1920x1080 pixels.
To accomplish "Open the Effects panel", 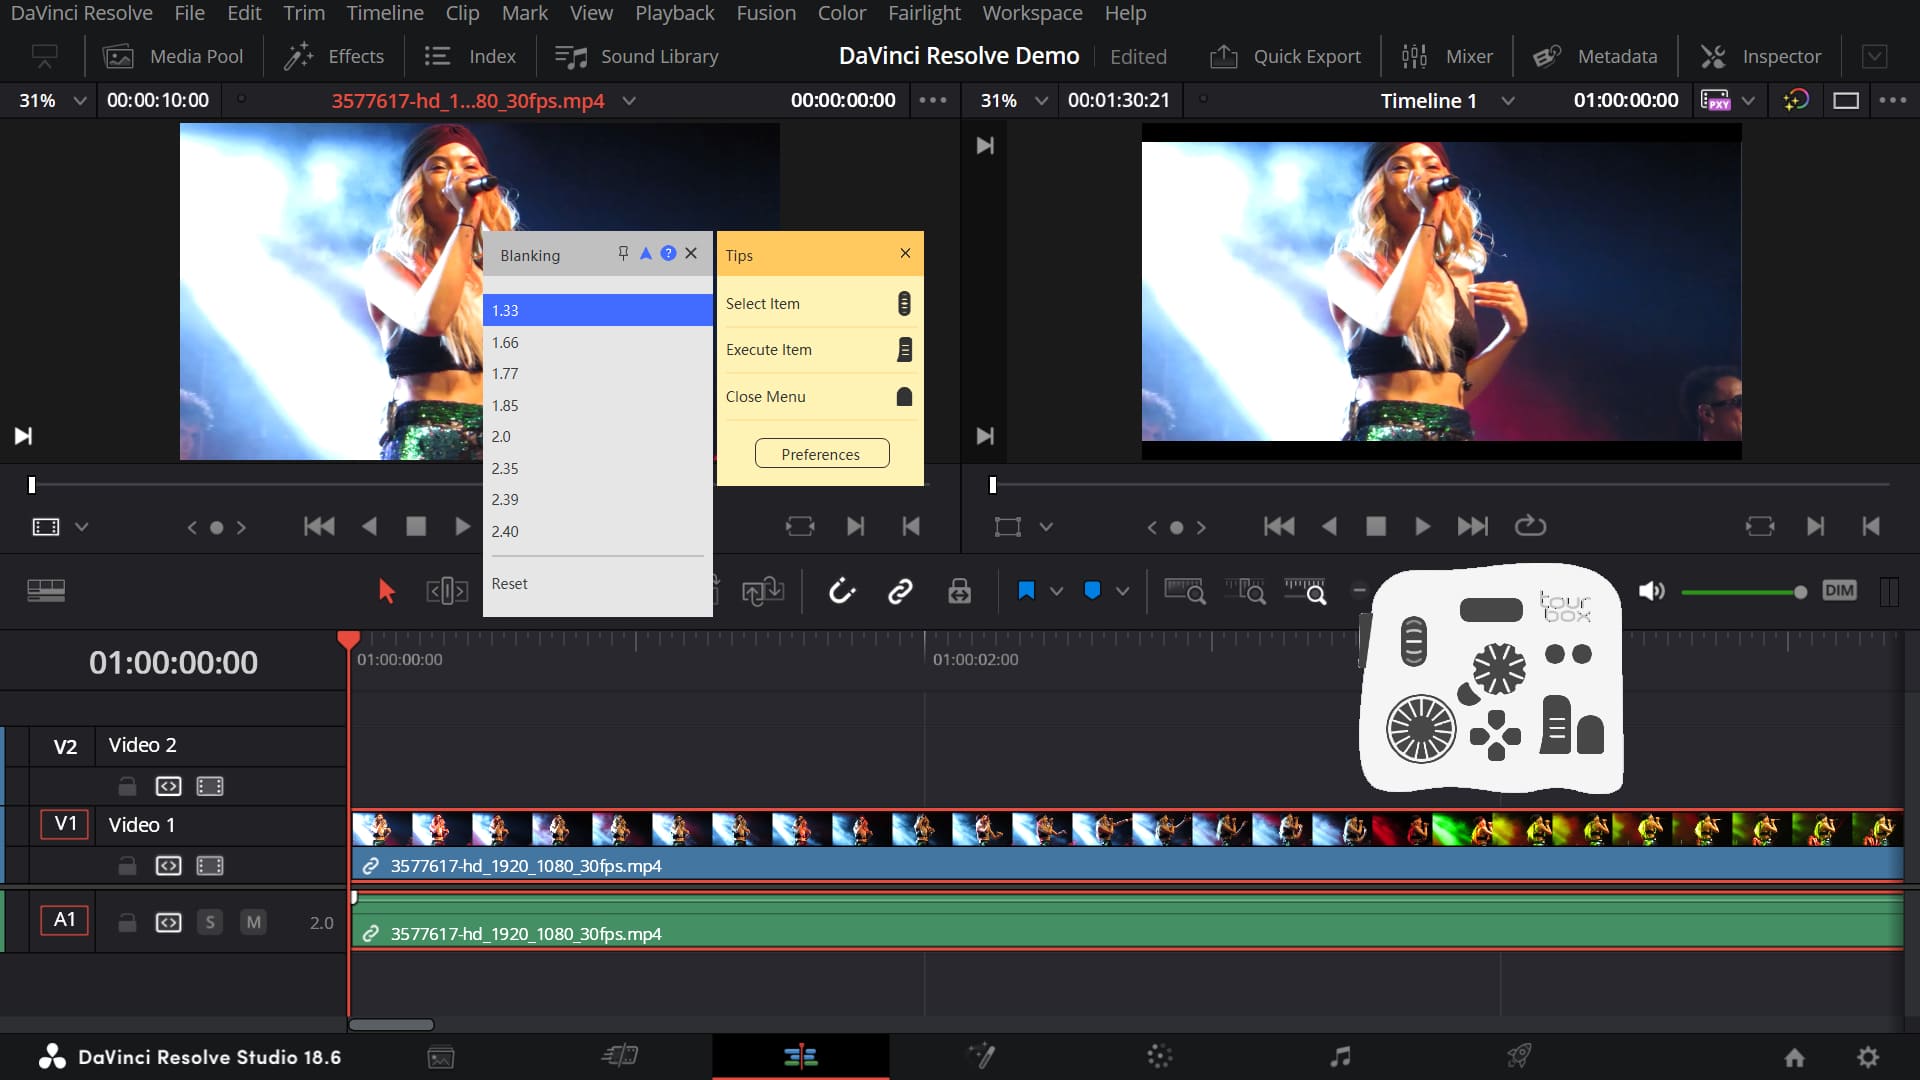I will point(334,57).
